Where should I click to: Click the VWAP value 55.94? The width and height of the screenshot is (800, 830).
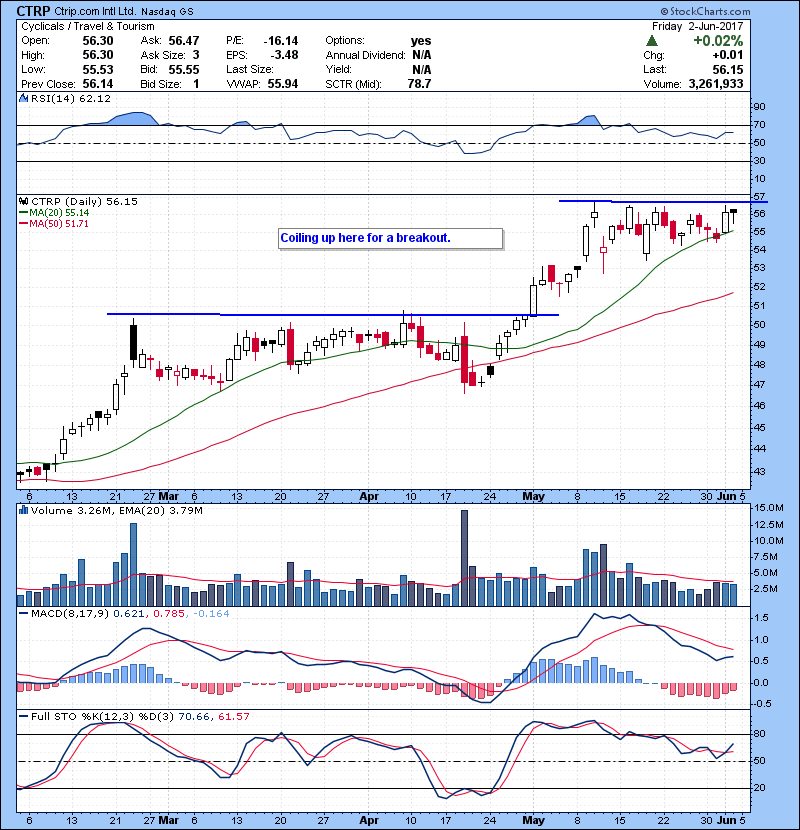tap(283, 84)
